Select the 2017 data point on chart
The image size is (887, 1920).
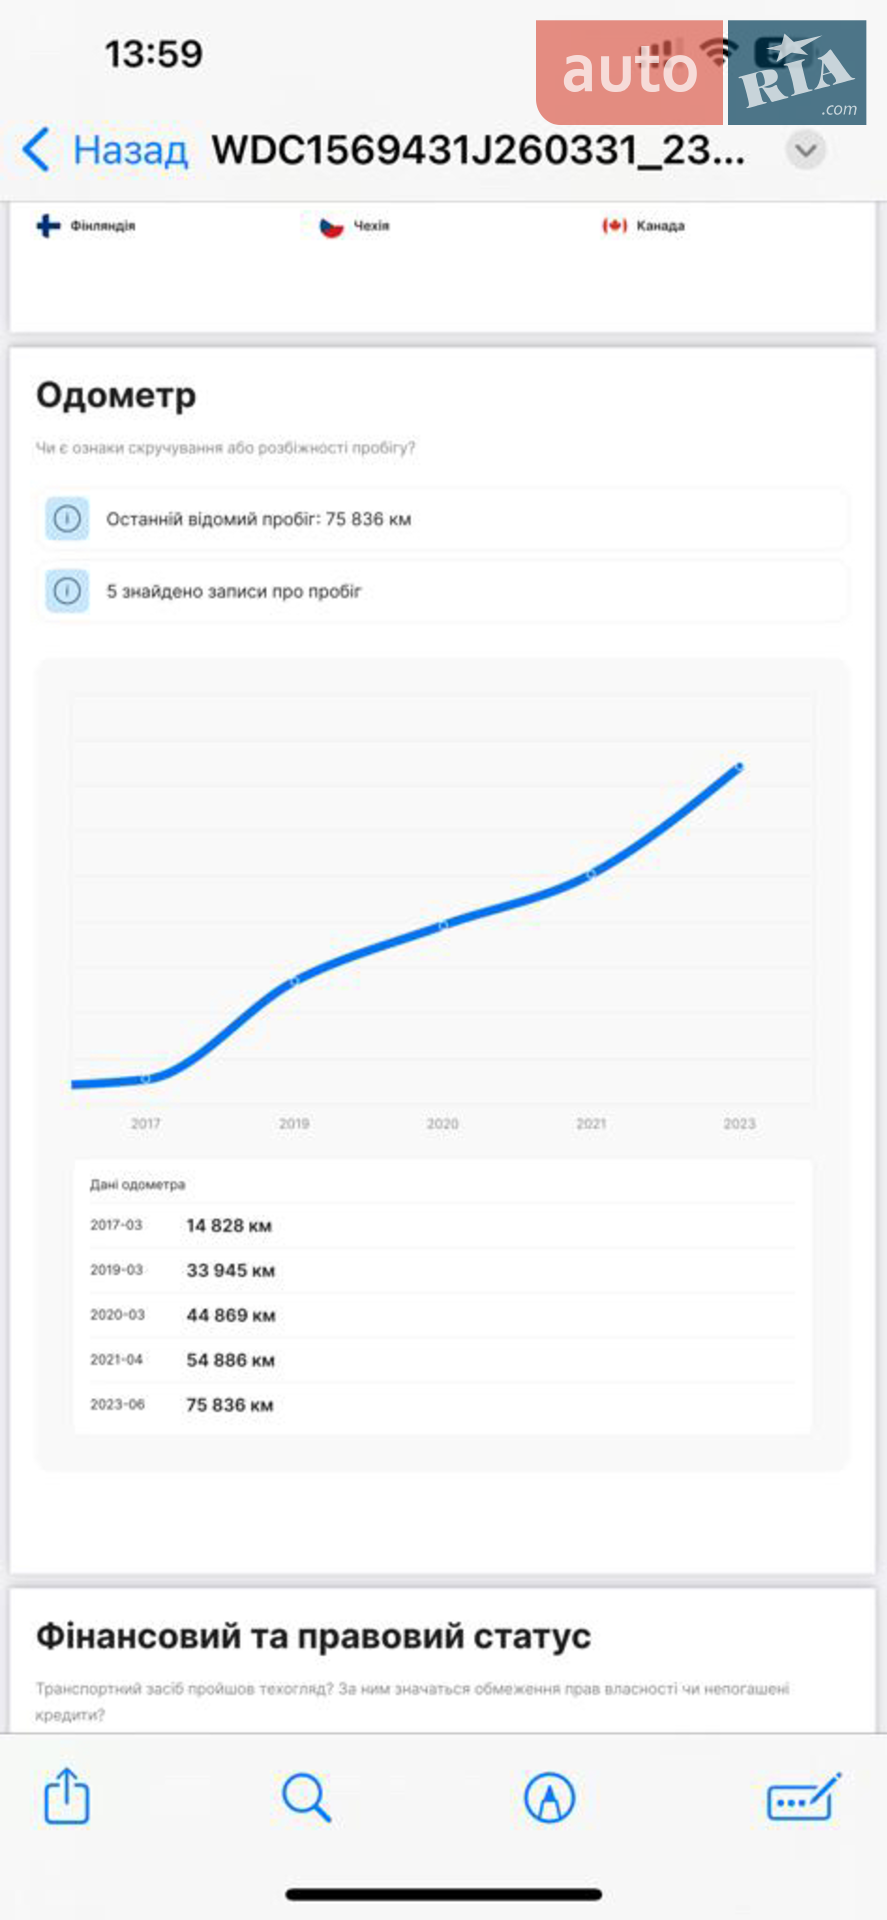click(146, 1078)
